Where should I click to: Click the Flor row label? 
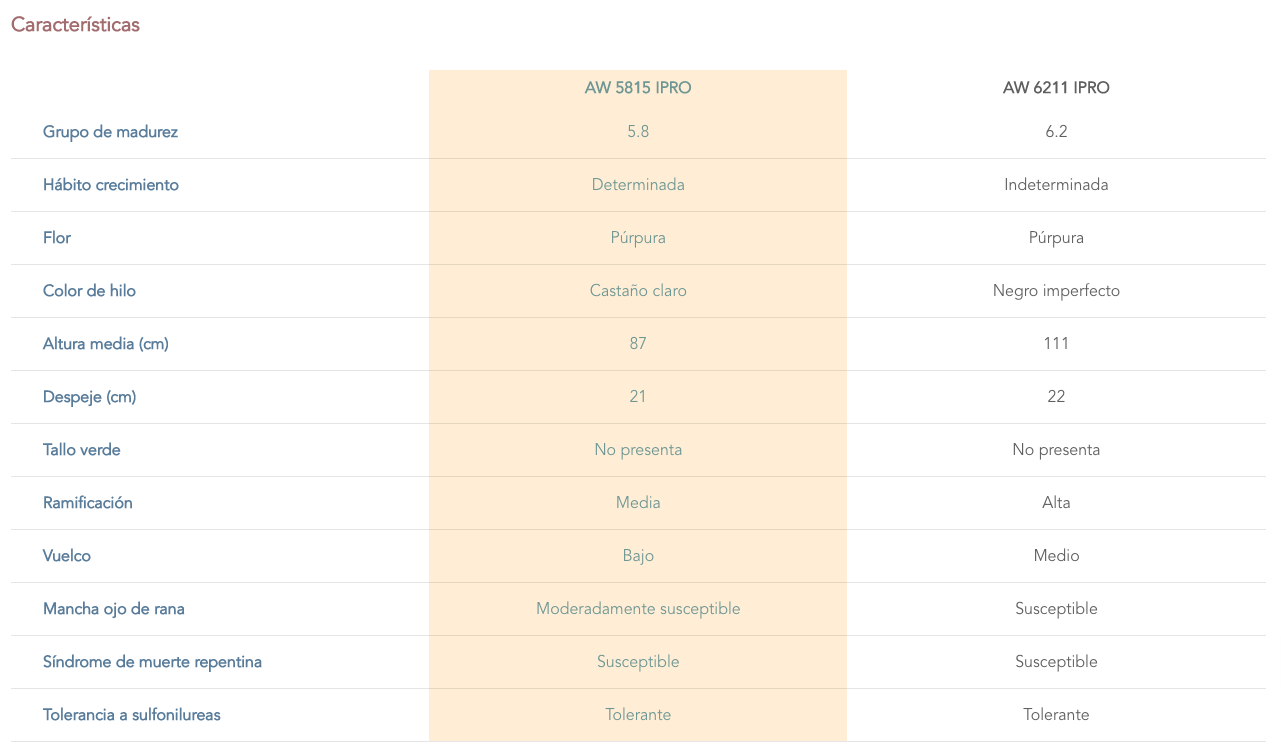coord(57,238)
